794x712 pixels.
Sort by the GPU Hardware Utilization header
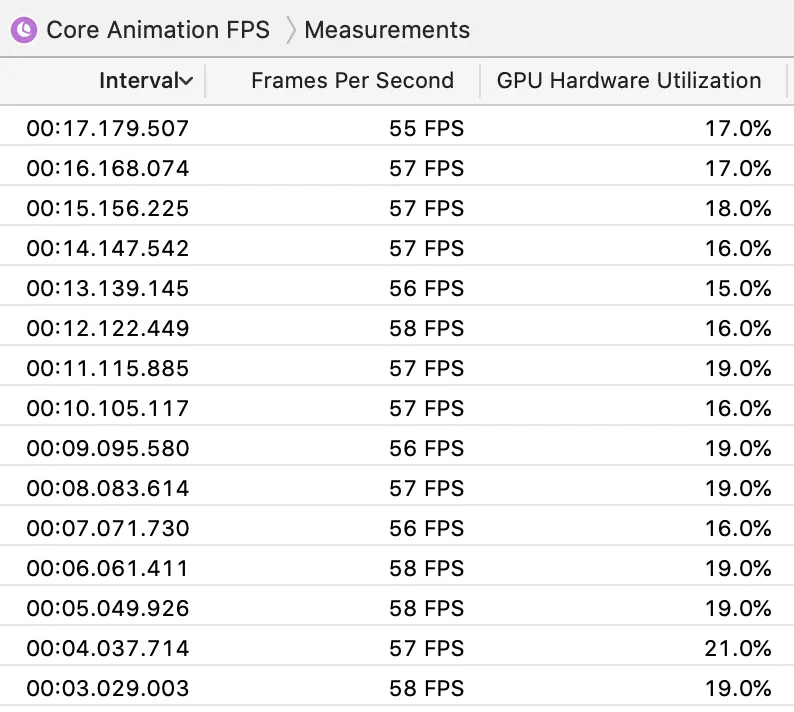(x=628, y=81)
